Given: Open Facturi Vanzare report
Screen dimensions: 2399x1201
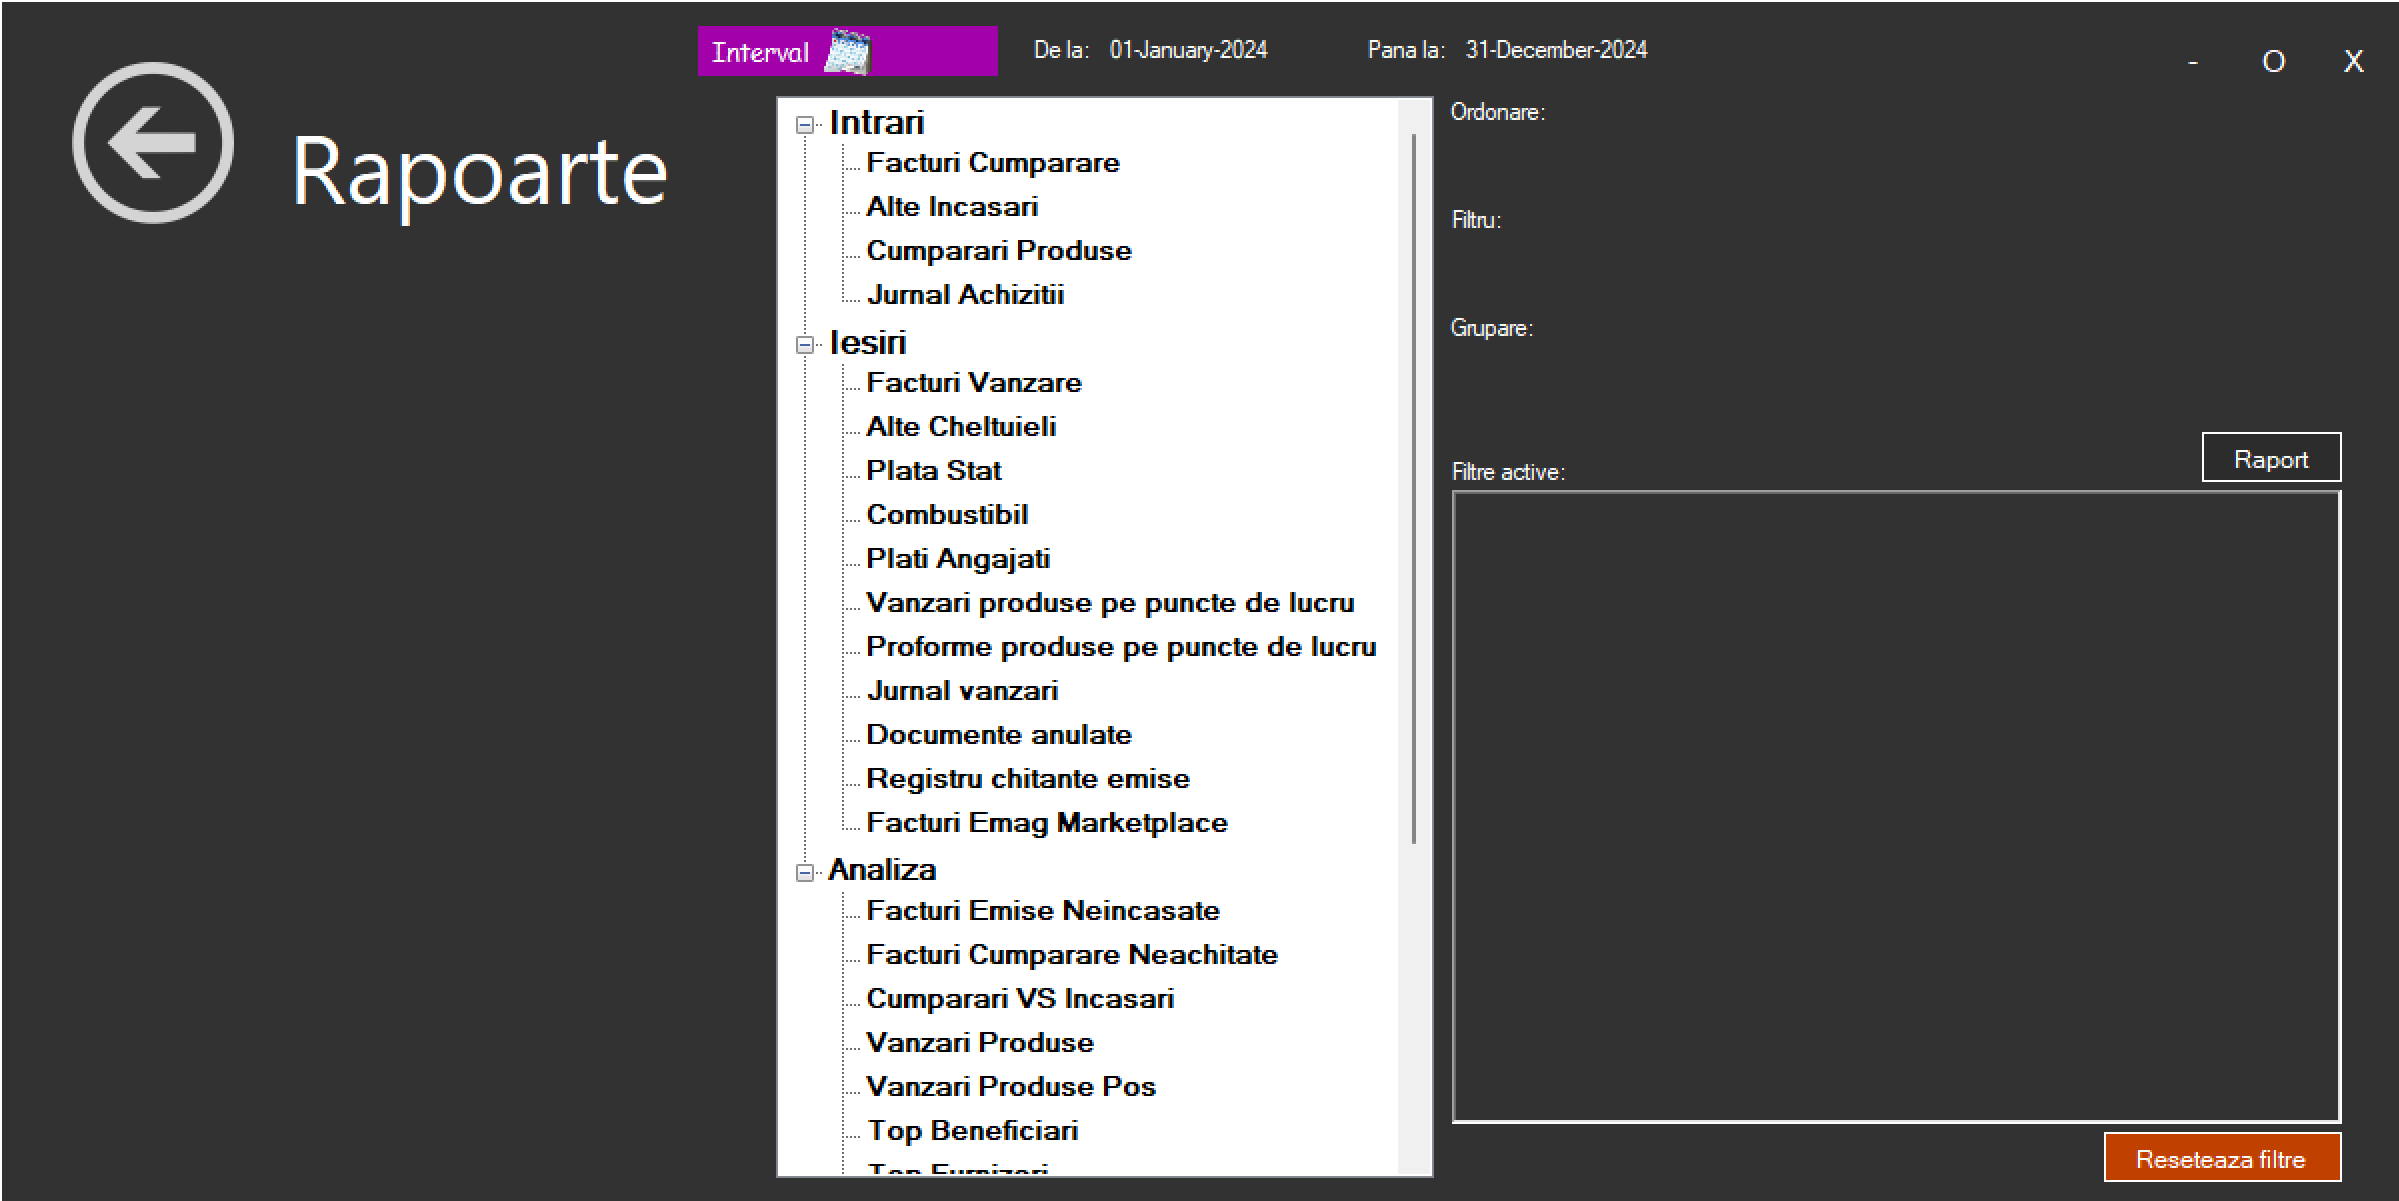Looking at the screenshot, I should coord(973,383).
